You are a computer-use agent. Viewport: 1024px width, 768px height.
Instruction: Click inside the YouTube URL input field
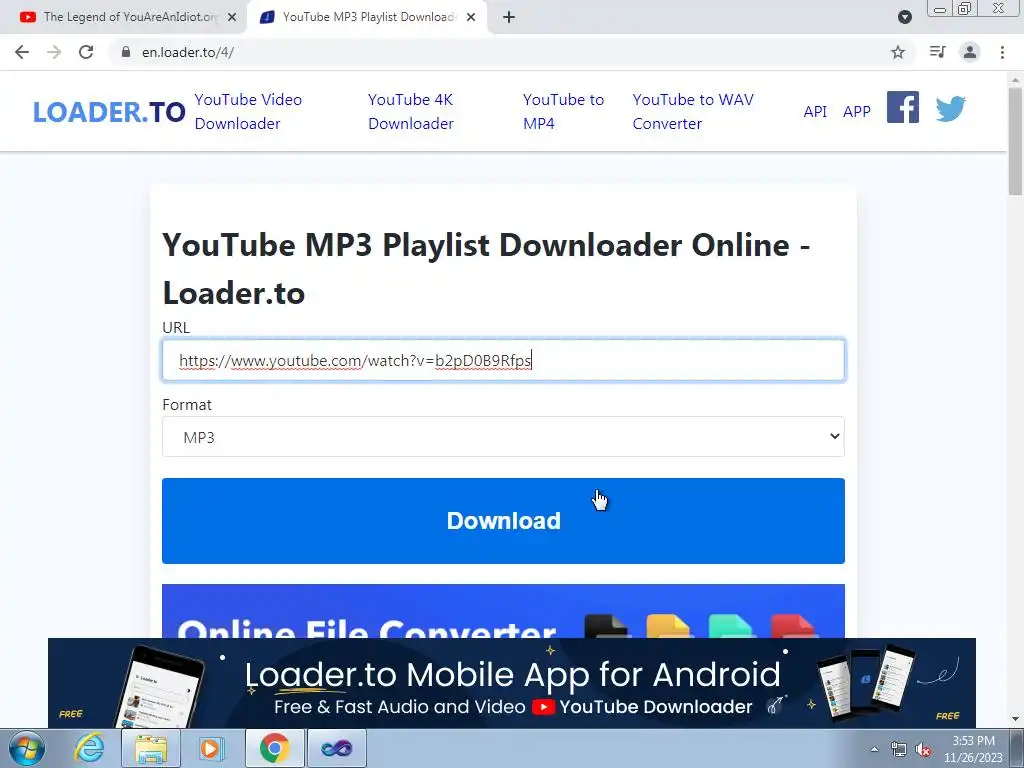pyautogui.click(x=503, y=360)
